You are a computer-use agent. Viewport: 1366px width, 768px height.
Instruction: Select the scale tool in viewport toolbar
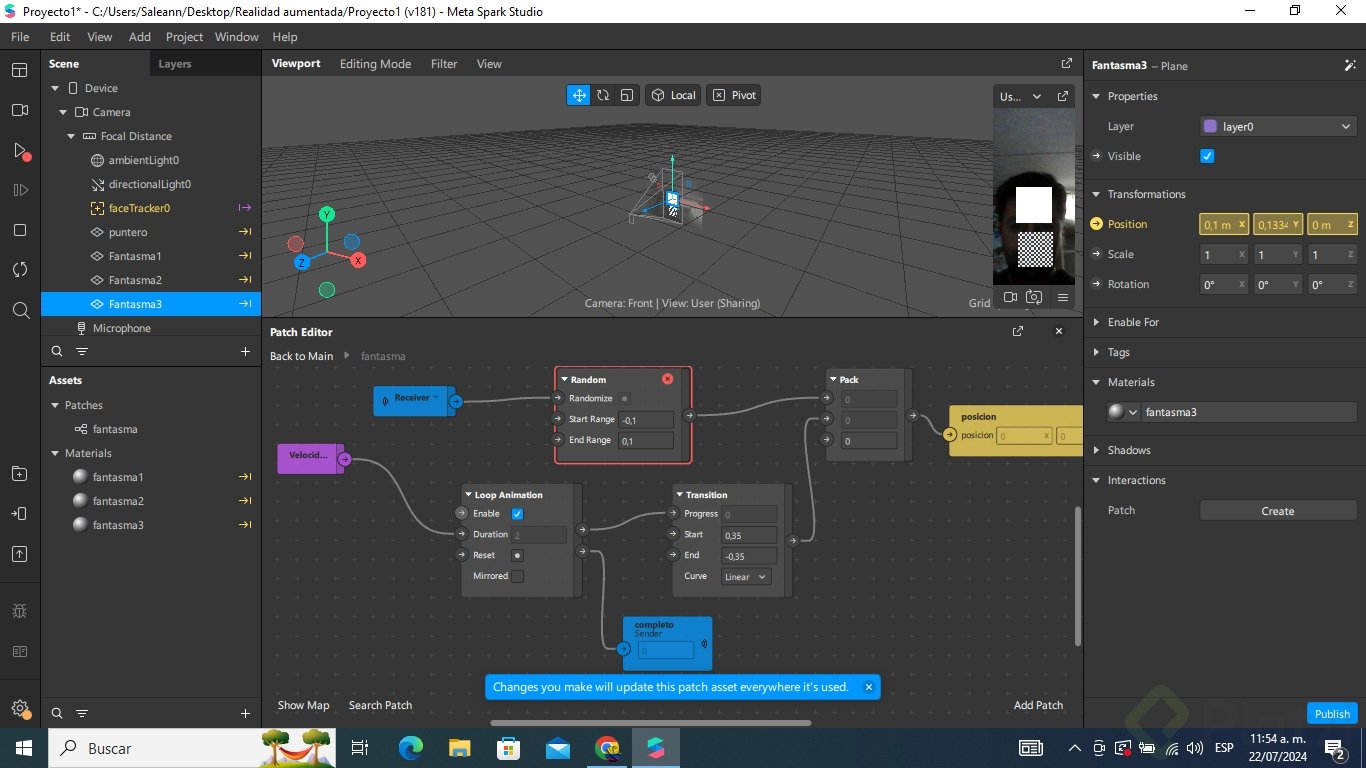pyautogui.click(x=627, y=95)
